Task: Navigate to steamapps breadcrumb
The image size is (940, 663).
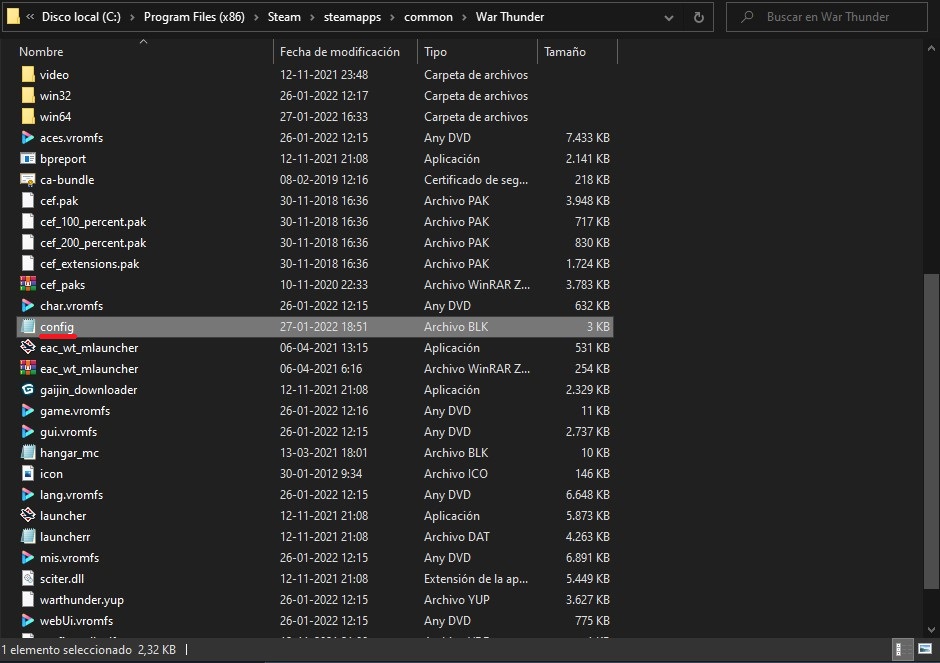Action: click(352, 17)
